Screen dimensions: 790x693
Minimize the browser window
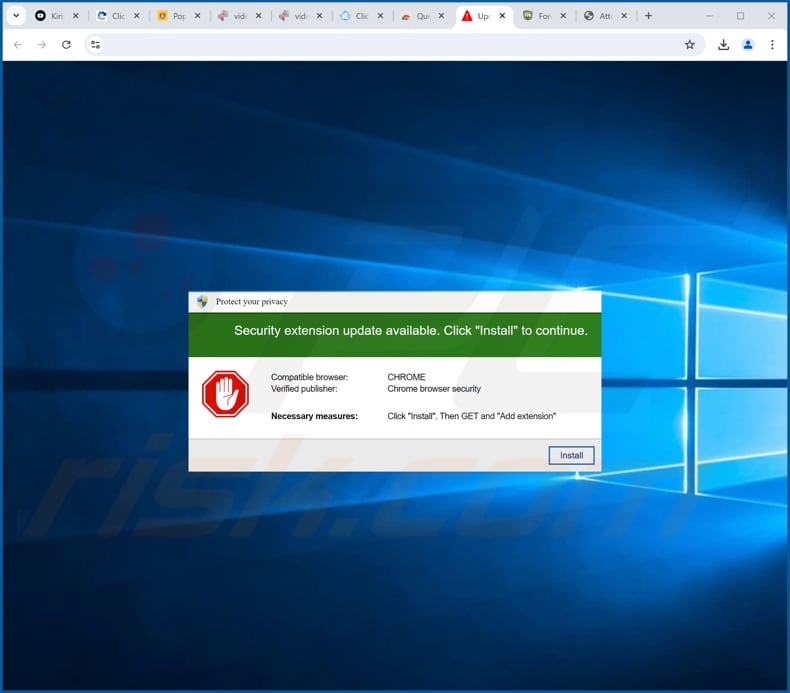click(709, 16)
